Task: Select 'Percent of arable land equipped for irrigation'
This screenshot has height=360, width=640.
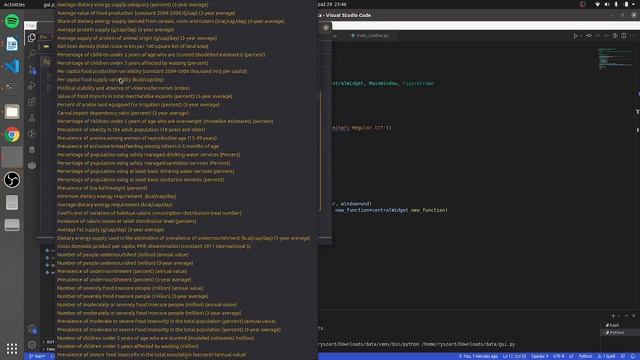Action: (x=138, y=105)
